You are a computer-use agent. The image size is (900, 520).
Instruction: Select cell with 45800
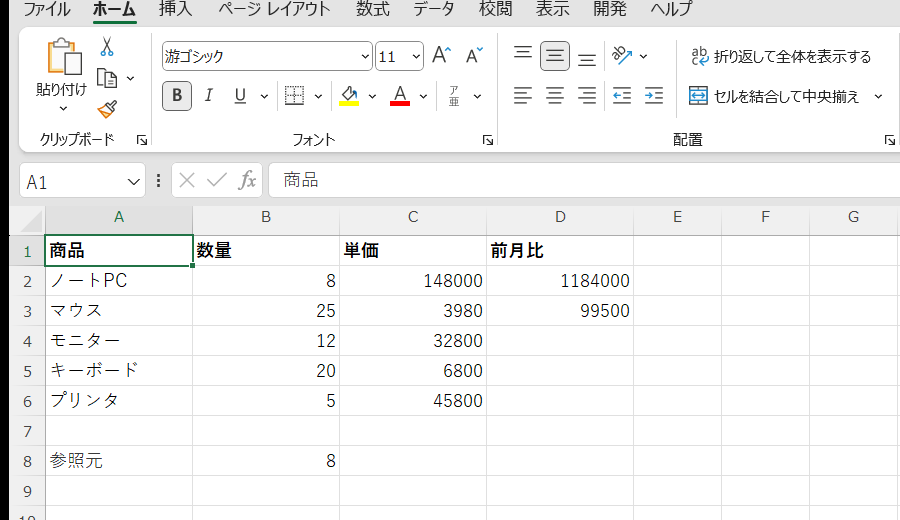[413, 401]
